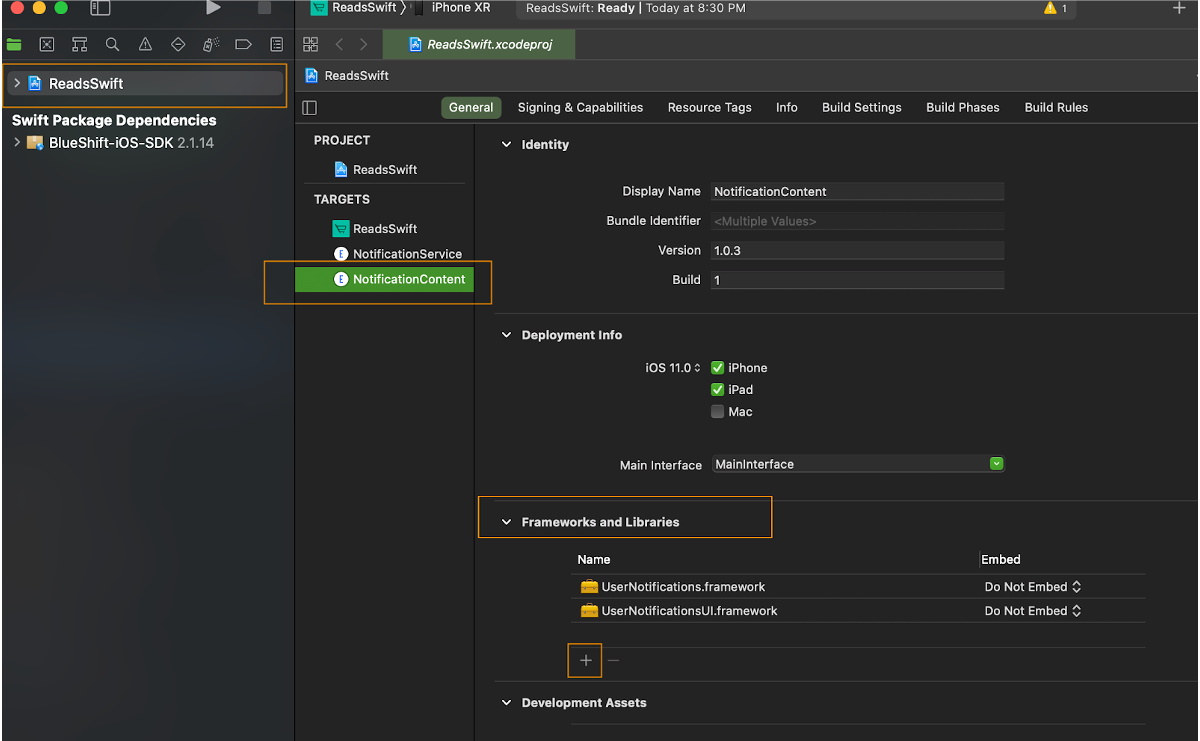Screen dimensions: 1200x741
Task: Open the Issue navigator warning icon
Action: [145, 44]
